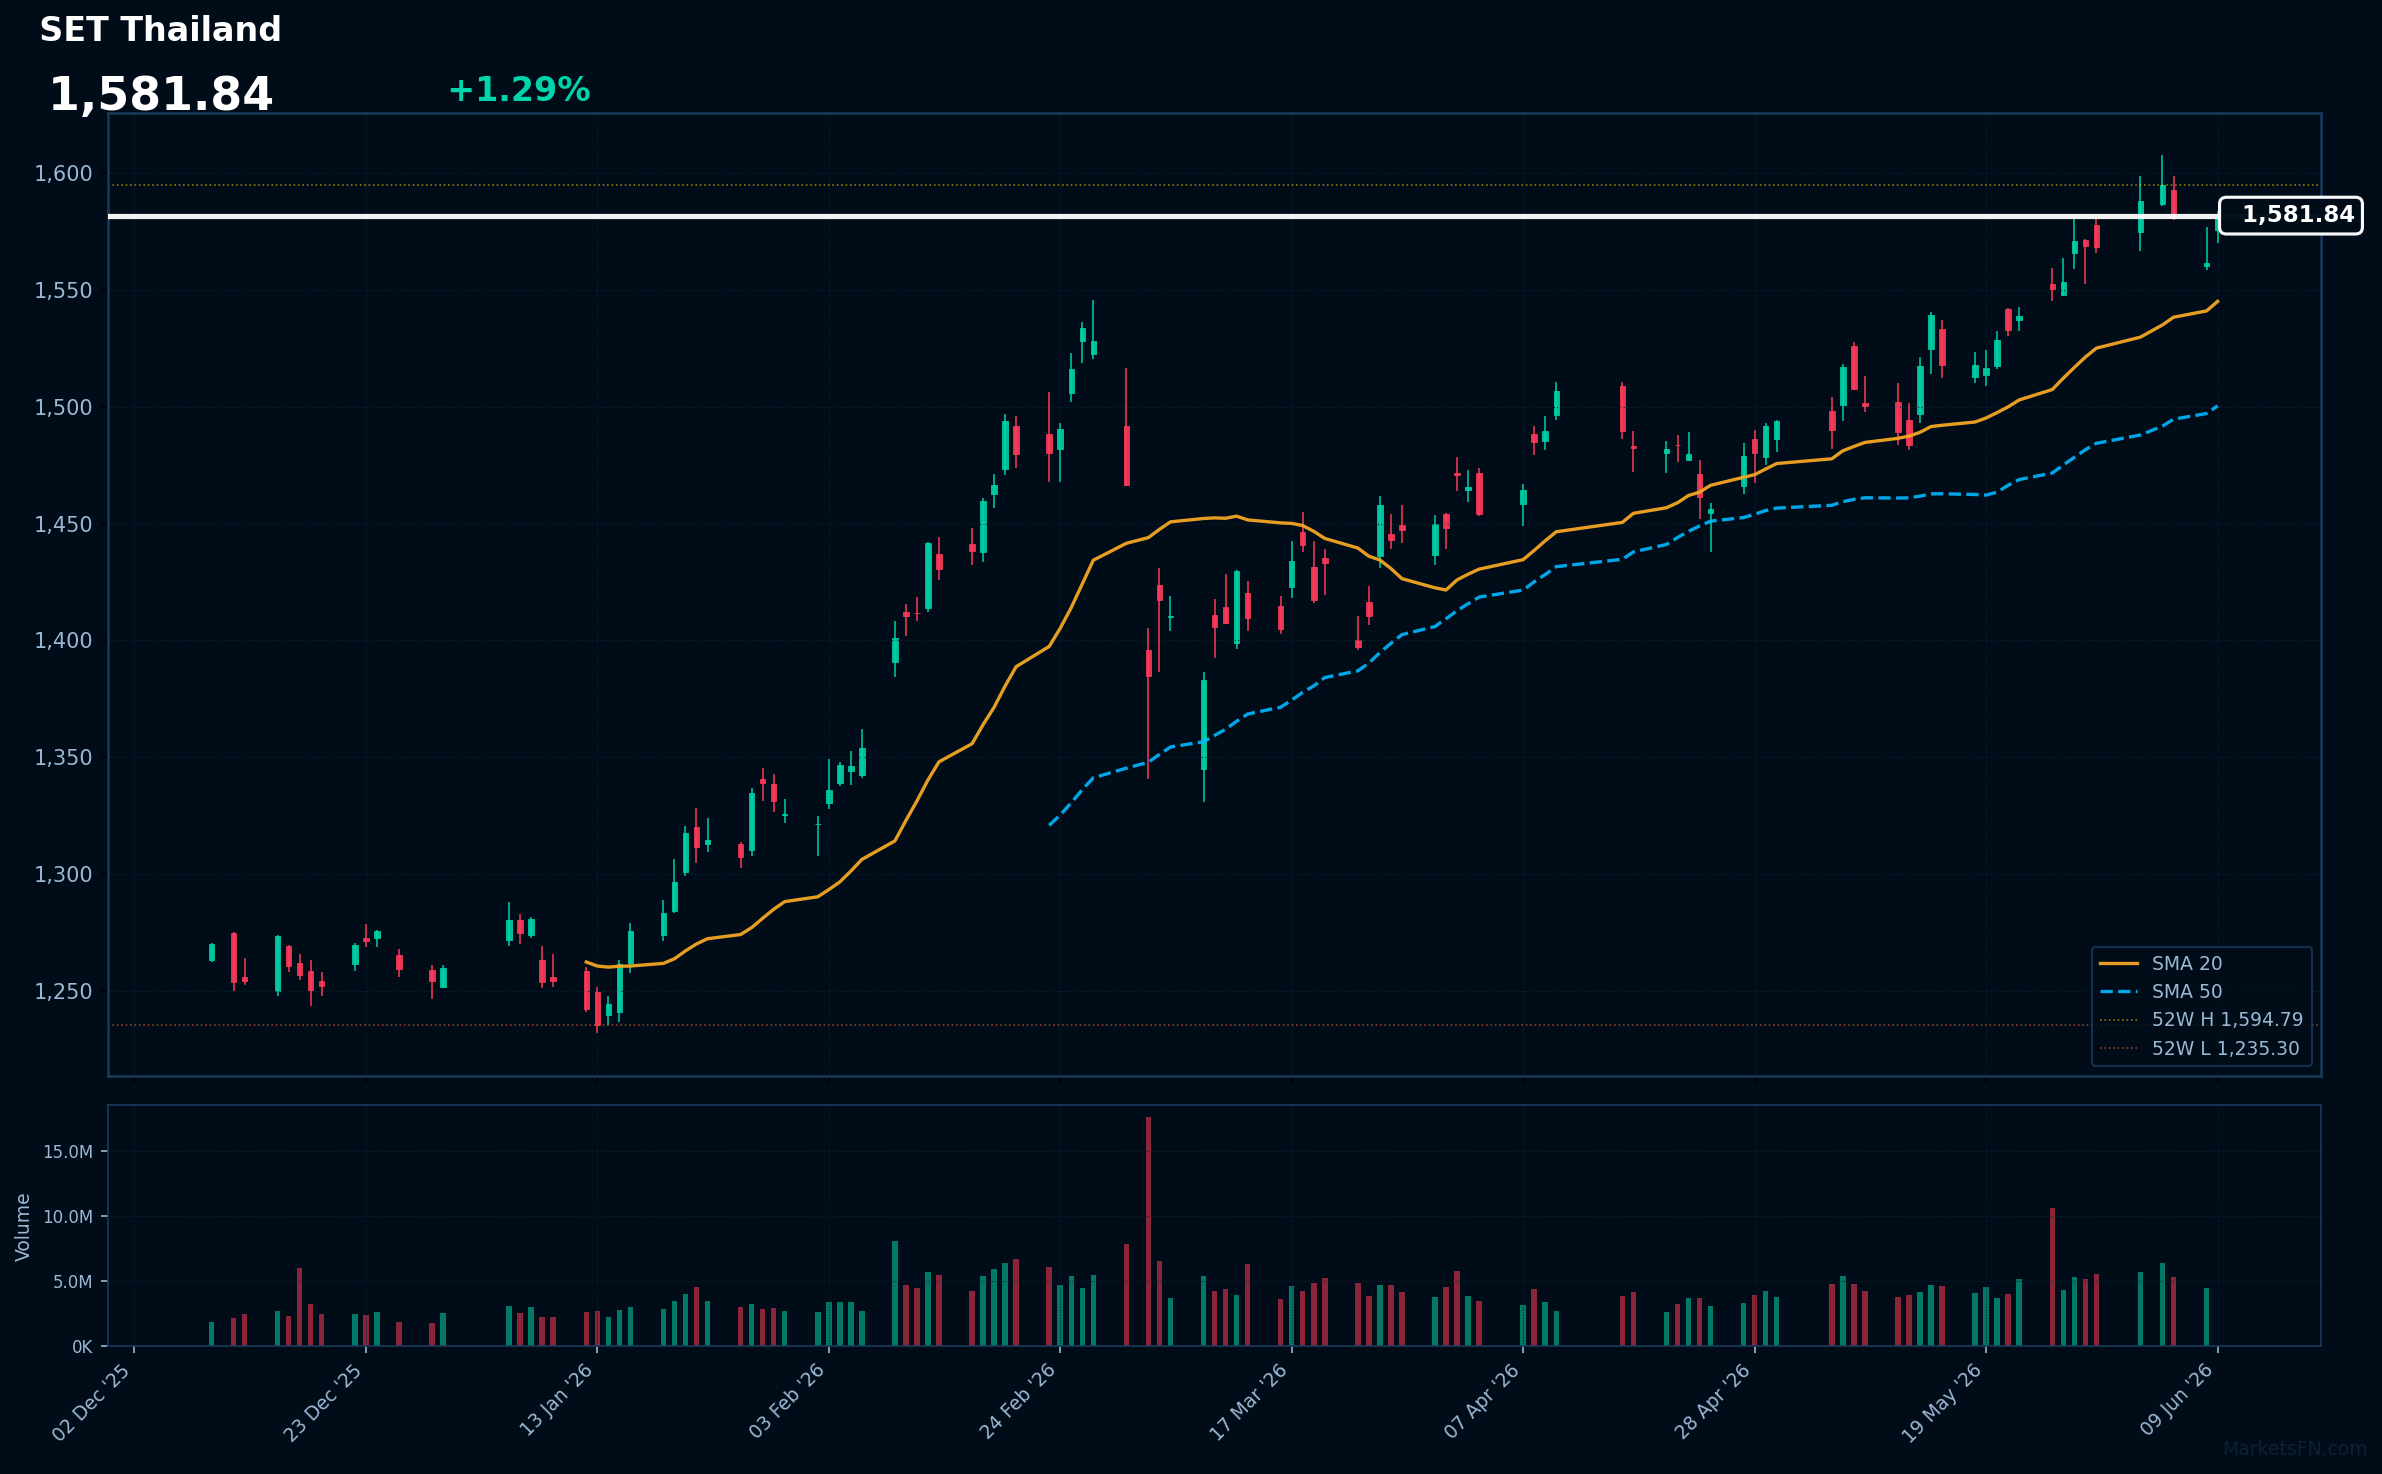
Task: Click the 15.0M volume axis label
Action: pyautogui.click(x=67, y=1152)
